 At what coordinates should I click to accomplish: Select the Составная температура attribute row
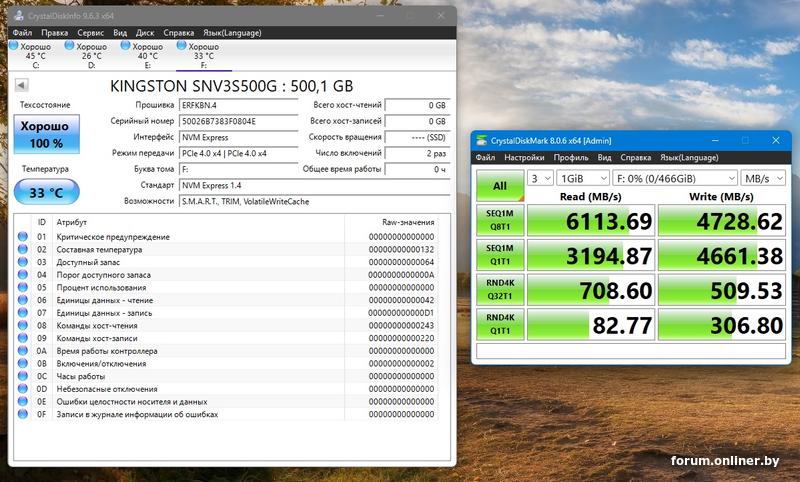[226, 249]
